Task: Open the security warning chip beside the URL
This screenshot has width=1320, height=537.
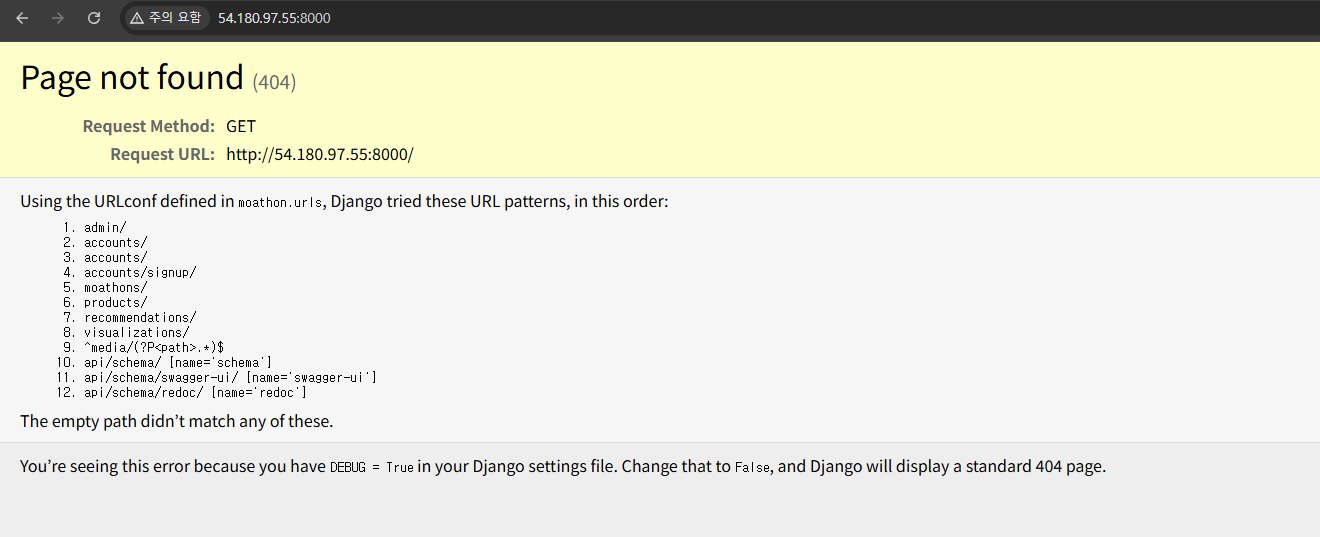Action: 166,18
